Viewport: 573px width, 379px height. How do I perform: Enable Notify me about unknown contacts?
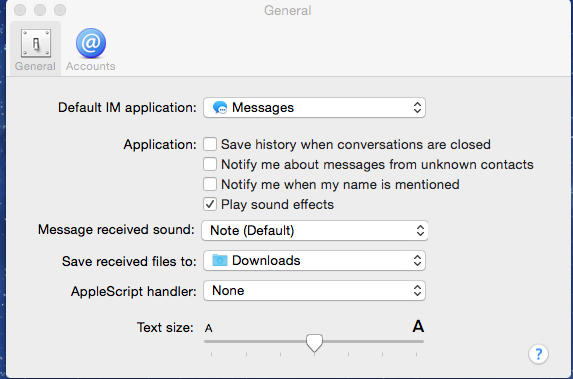[210, 164]
